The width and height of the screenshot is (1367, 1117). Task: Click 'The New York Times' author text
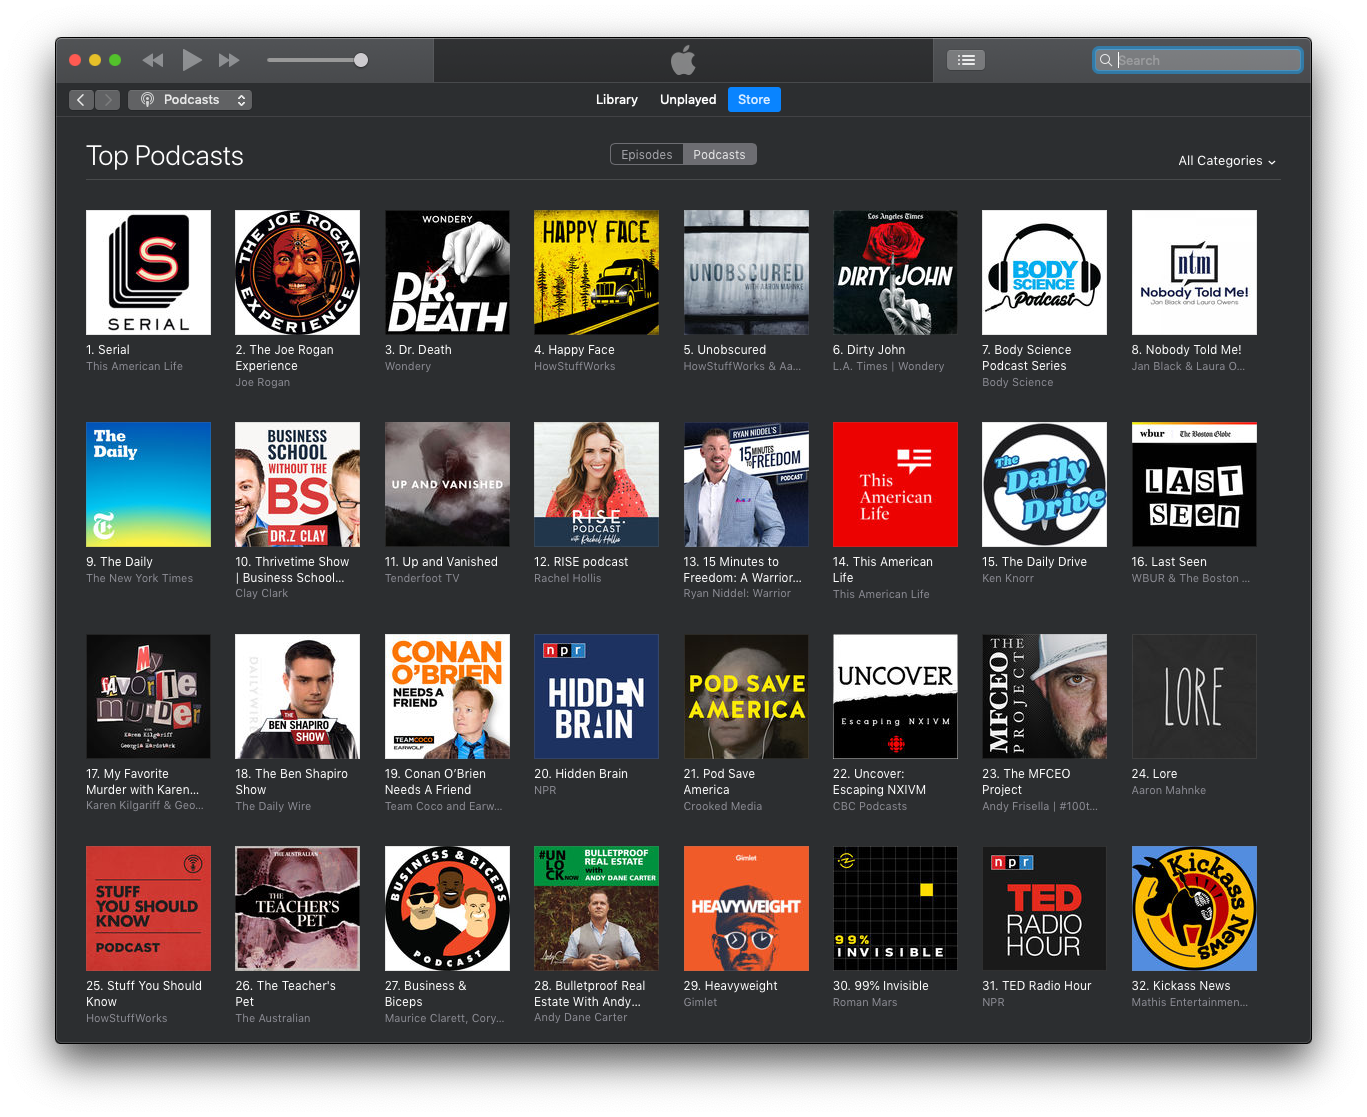[x=139, y=578]
